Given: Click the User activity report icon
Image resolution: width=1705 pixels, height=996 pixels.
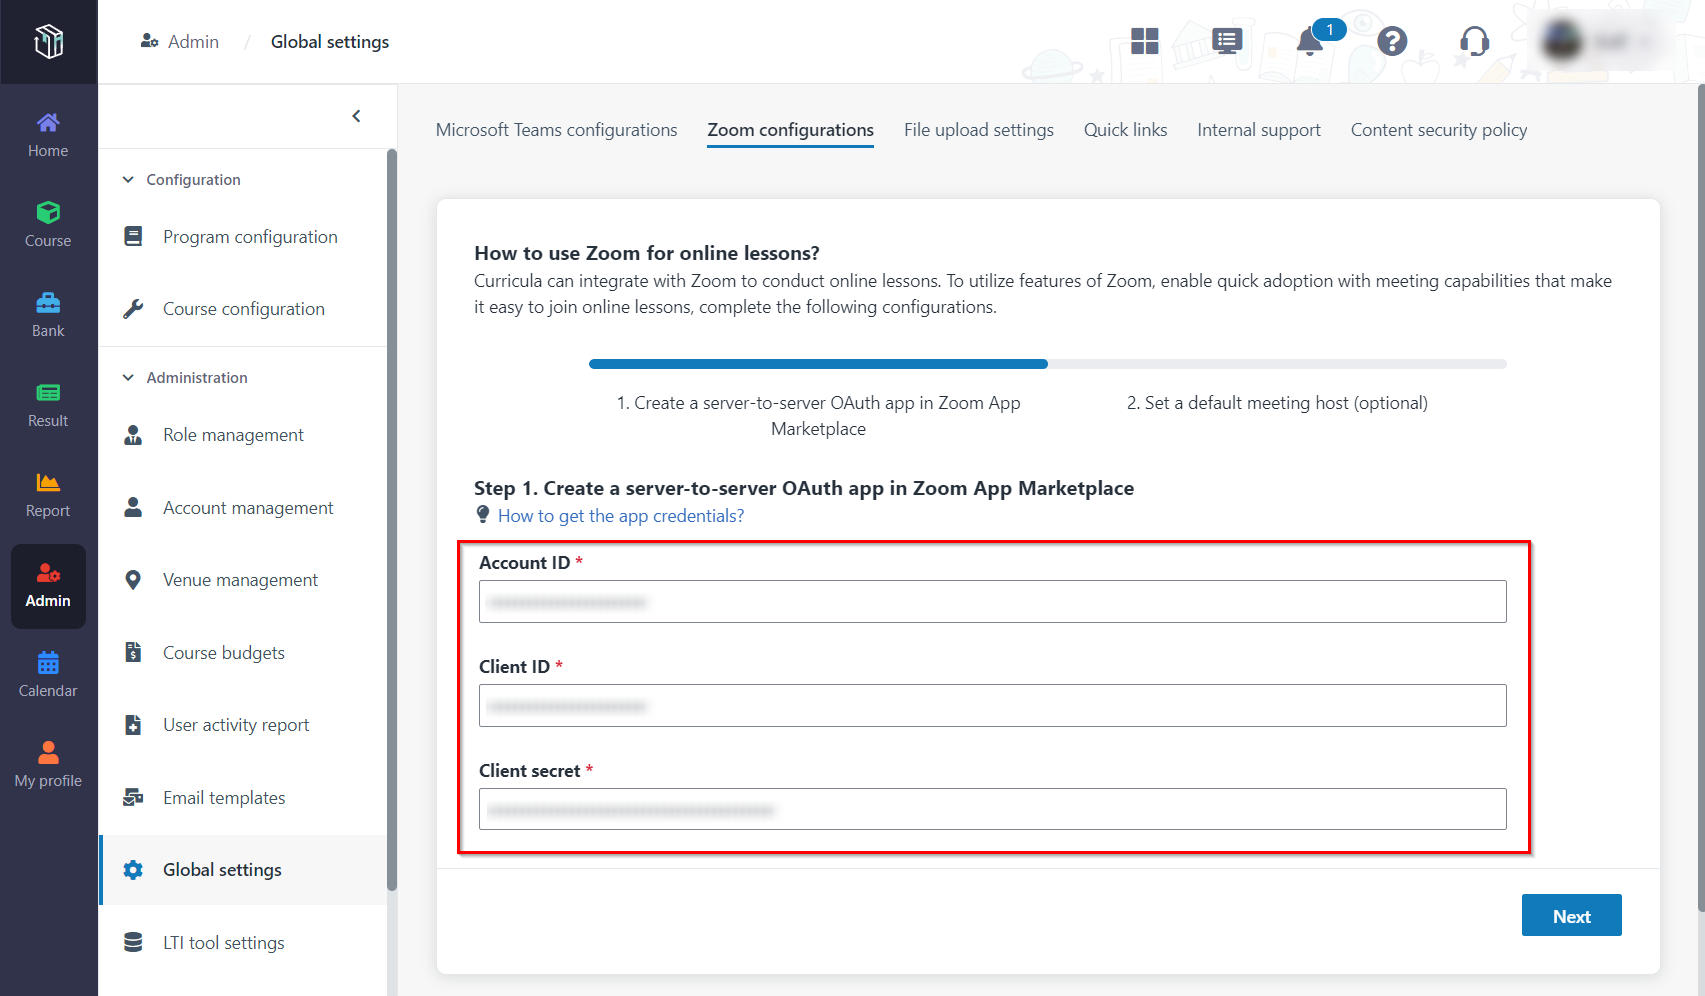Looking at the screenshot, I should click(133, 725).
